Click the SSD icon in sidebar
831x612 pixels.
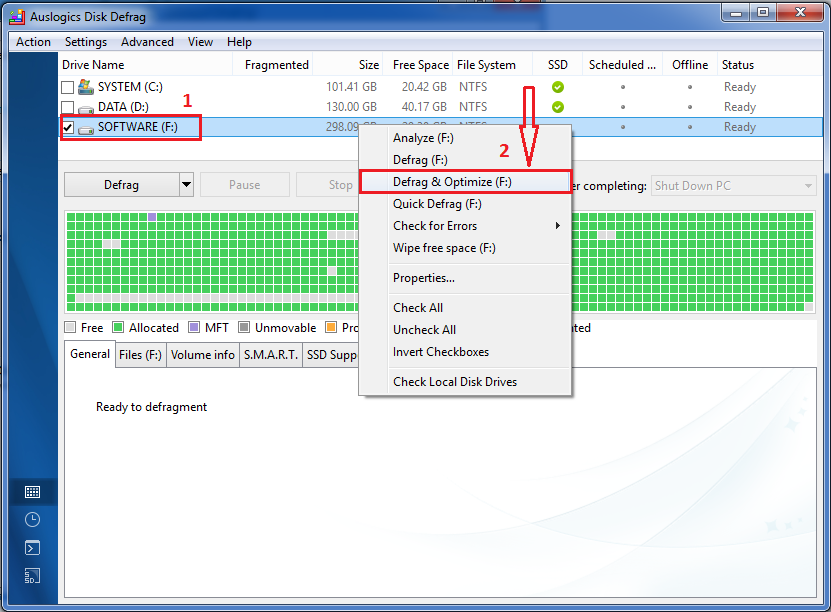click(32, 576)
